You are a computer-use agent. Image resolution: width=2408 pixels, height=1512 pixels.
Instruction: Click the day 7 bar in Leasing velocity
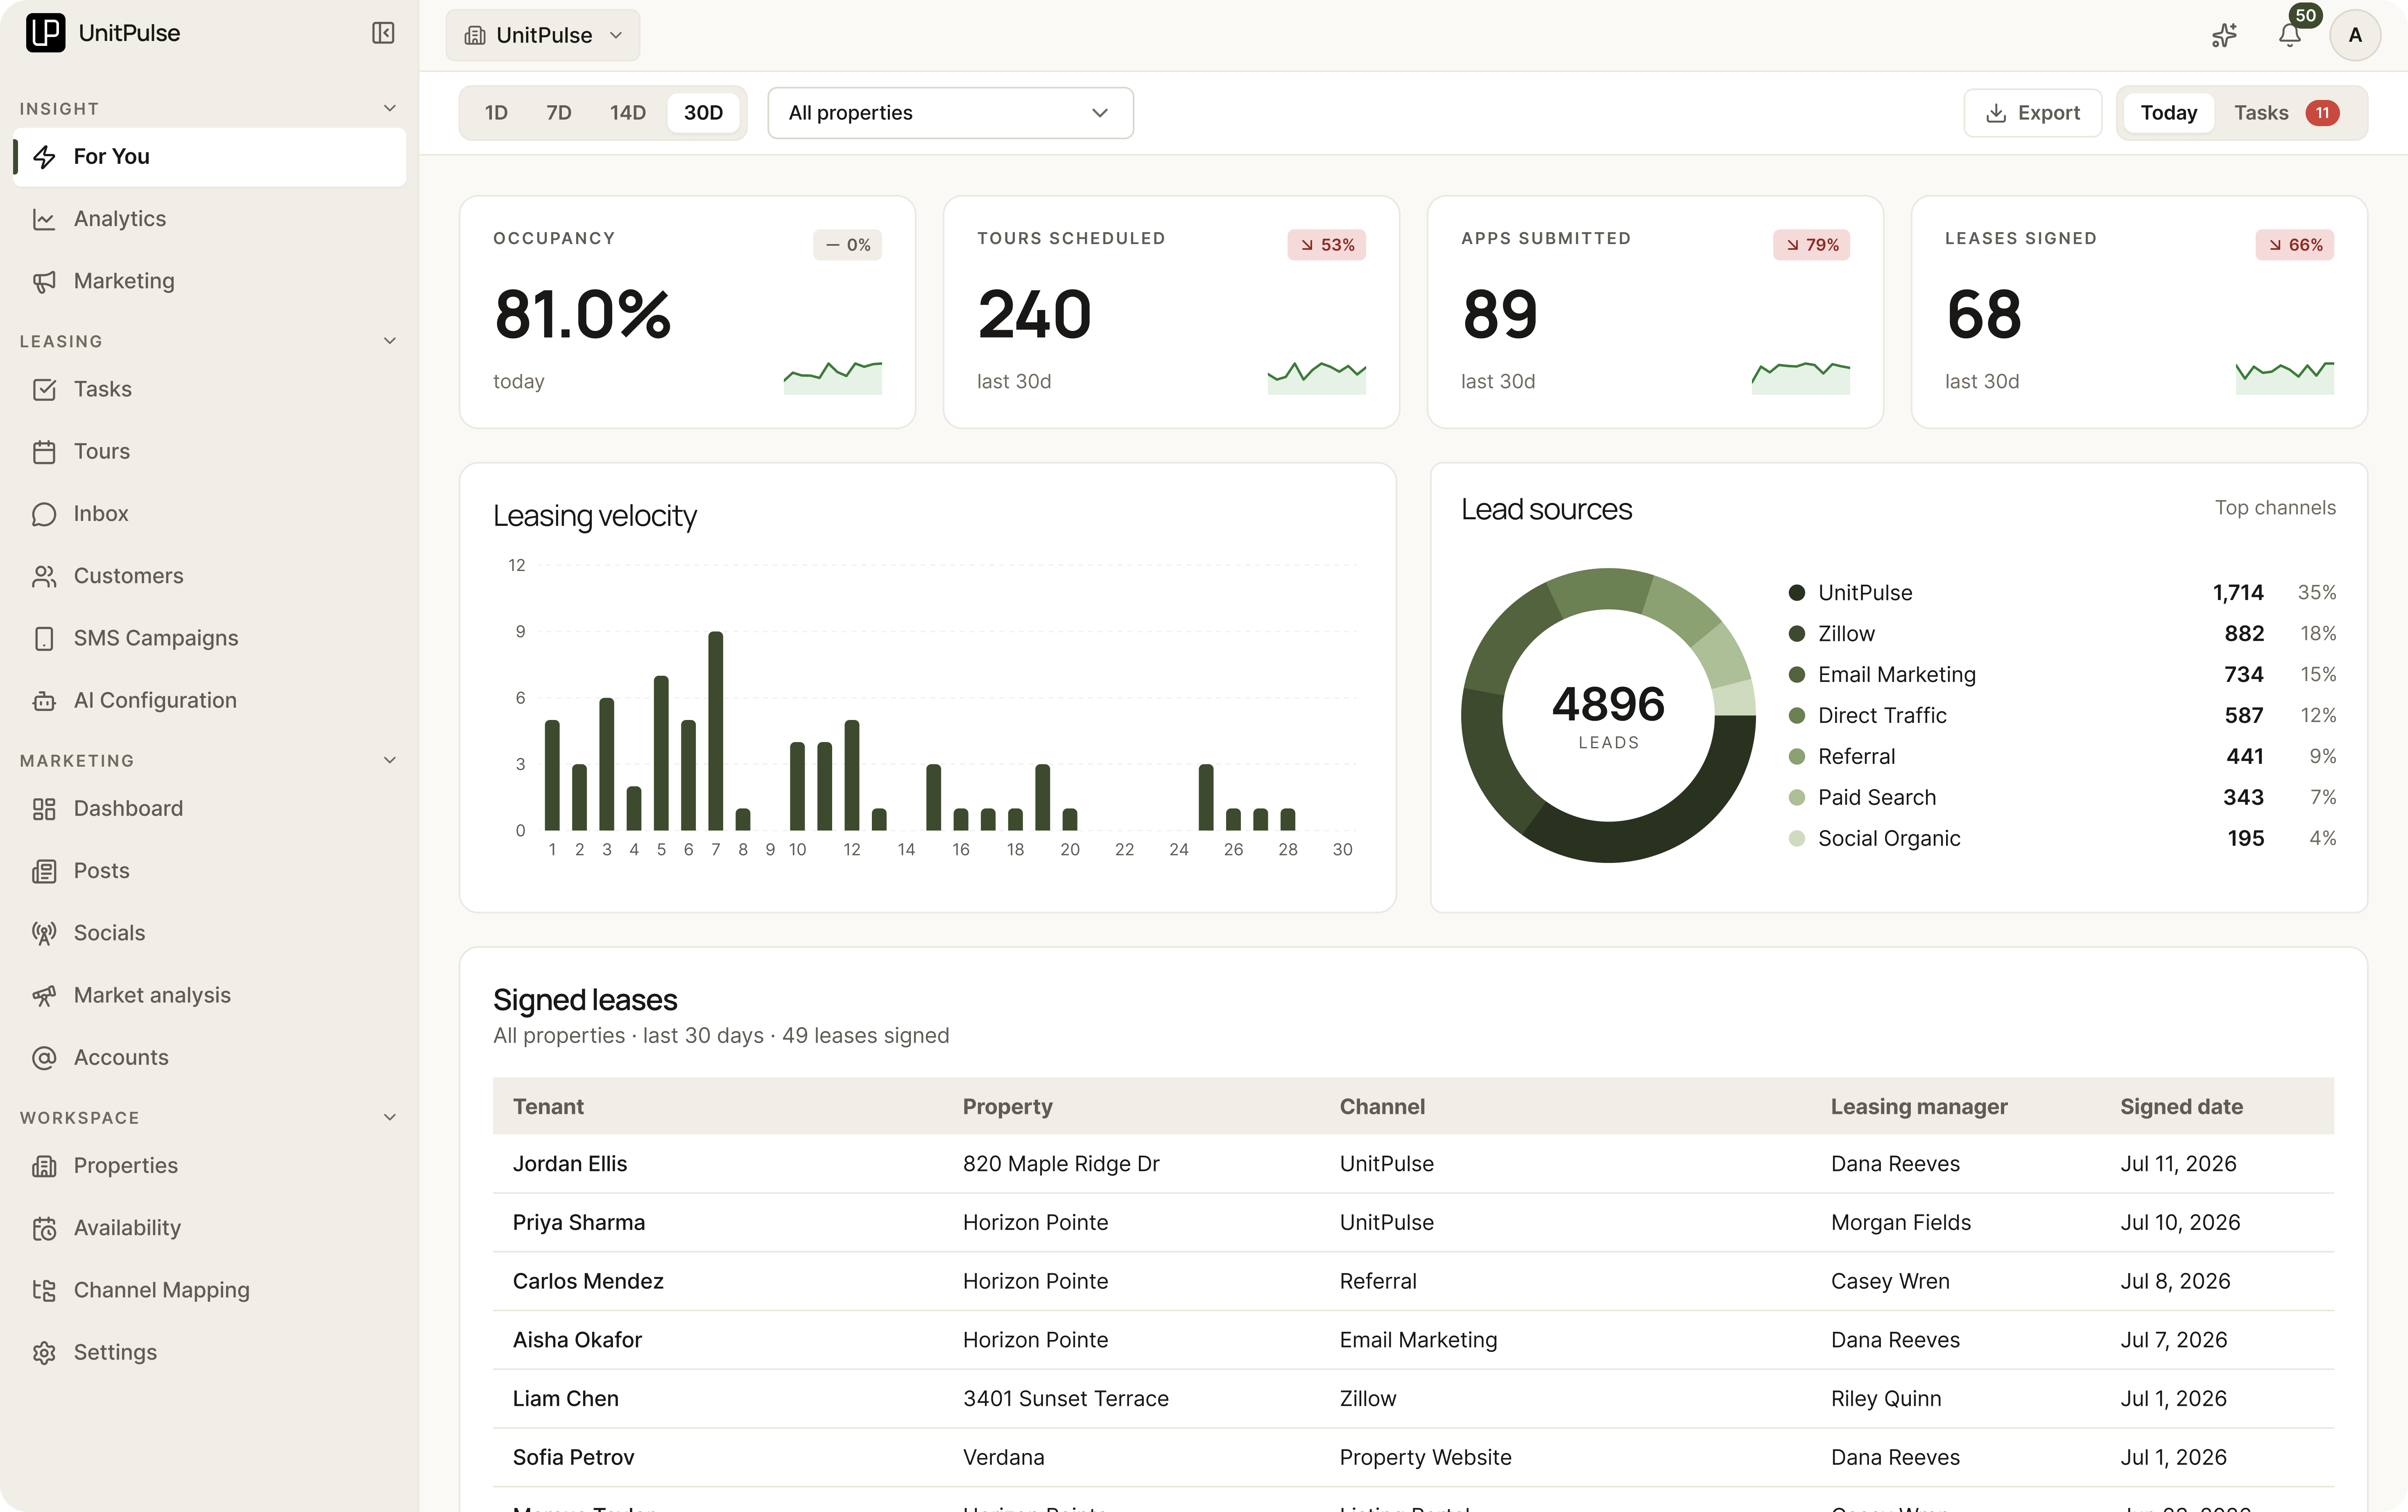pyautogui.click(x=716, y=731)
